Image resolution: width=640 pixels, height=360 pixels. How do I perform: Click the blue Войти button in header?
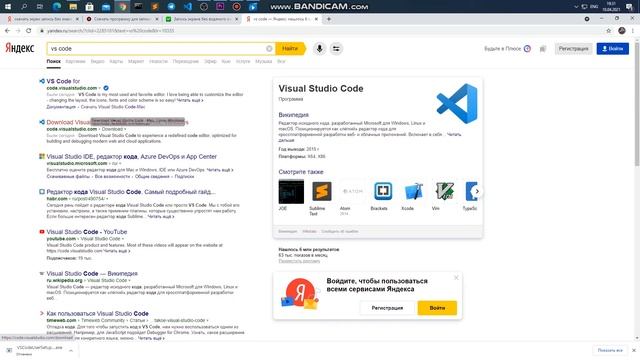point(613,49)
